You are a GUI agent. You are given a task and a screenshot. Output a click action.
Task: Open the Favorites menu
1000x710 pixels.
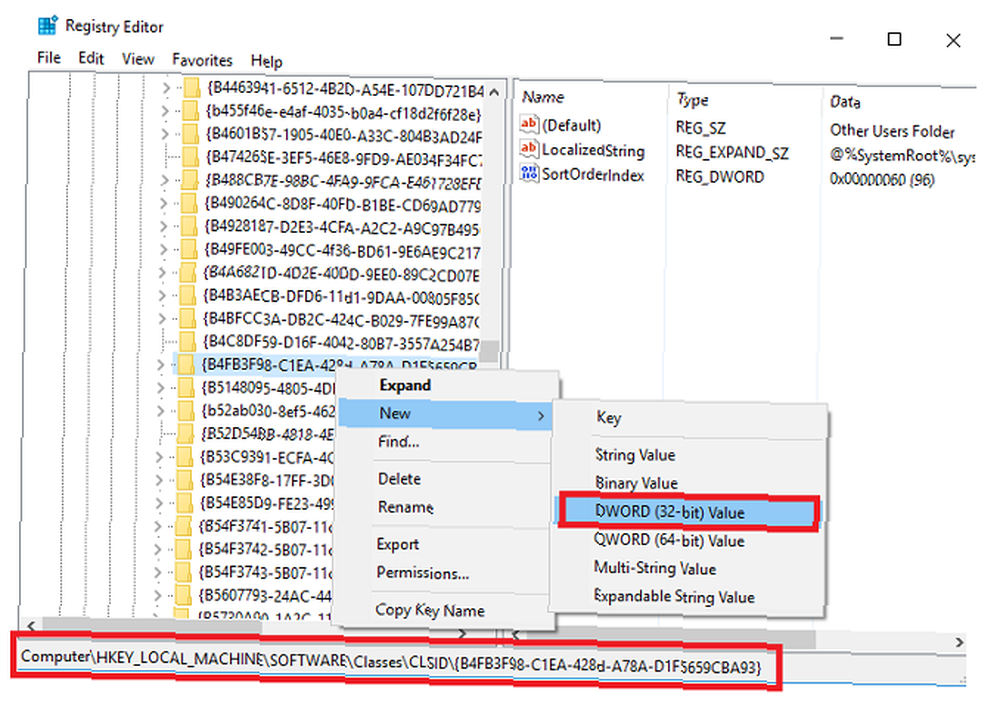[202, 61]
